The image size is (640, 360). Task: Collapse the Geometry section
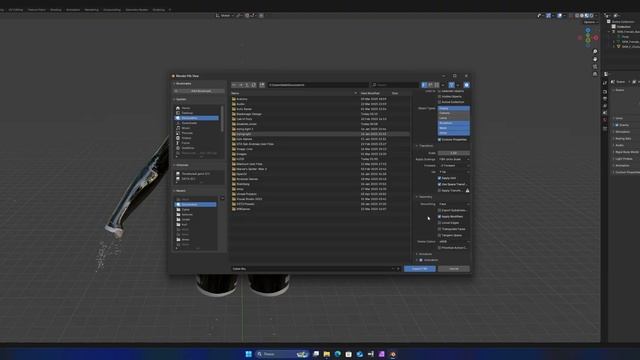(x=424, y=197)
